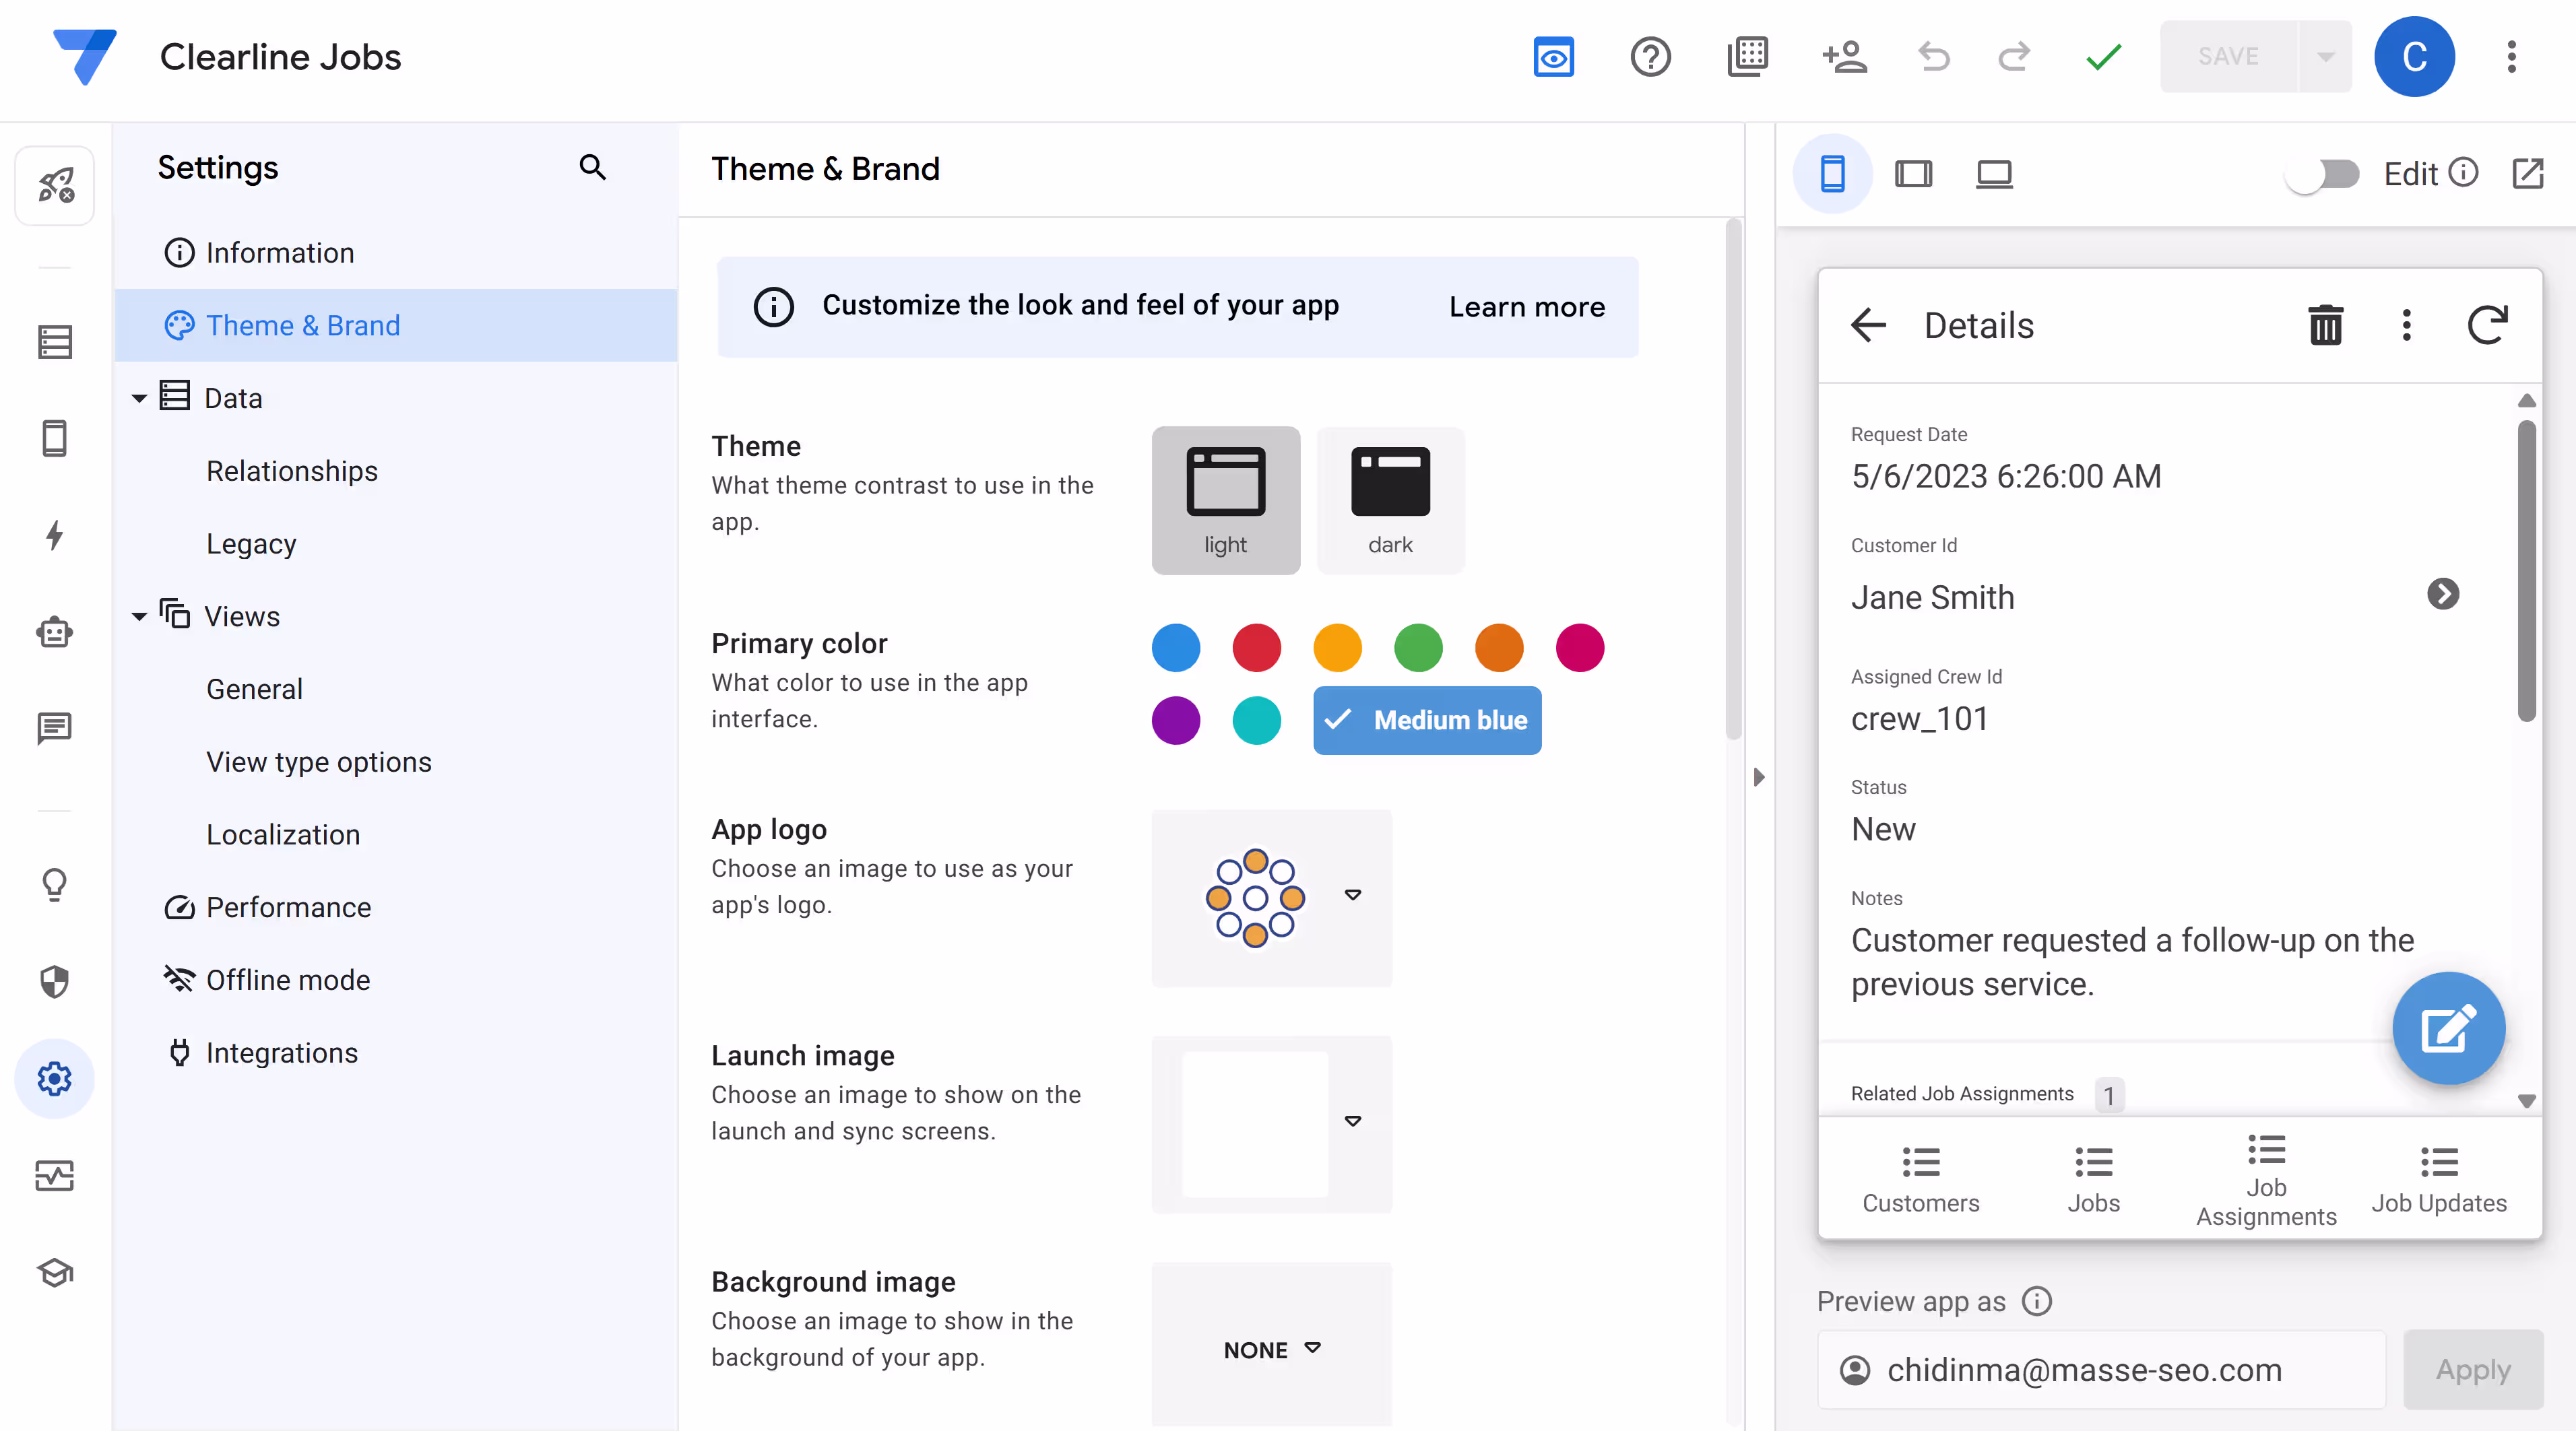Click the Learn more link
The image size is (2576, 1431).
click(x=1527, y=306)
